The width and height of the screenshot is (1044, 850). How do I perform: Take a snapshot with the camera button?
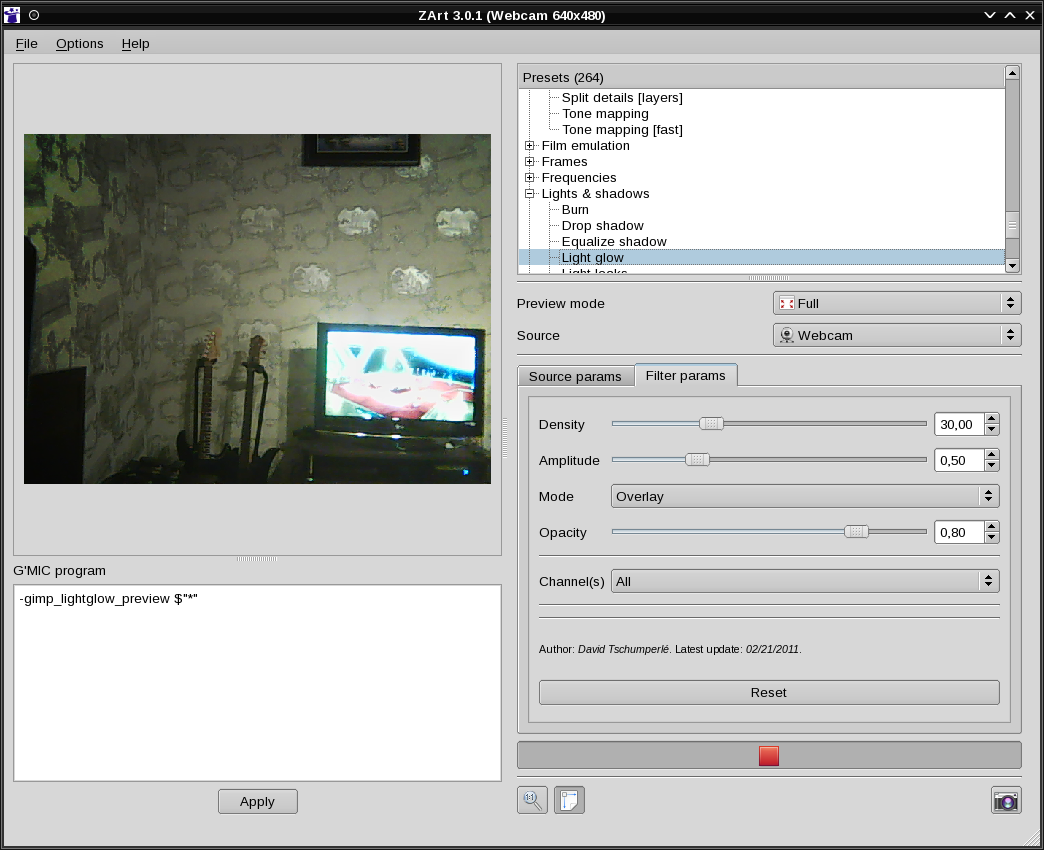point(1006,800)
